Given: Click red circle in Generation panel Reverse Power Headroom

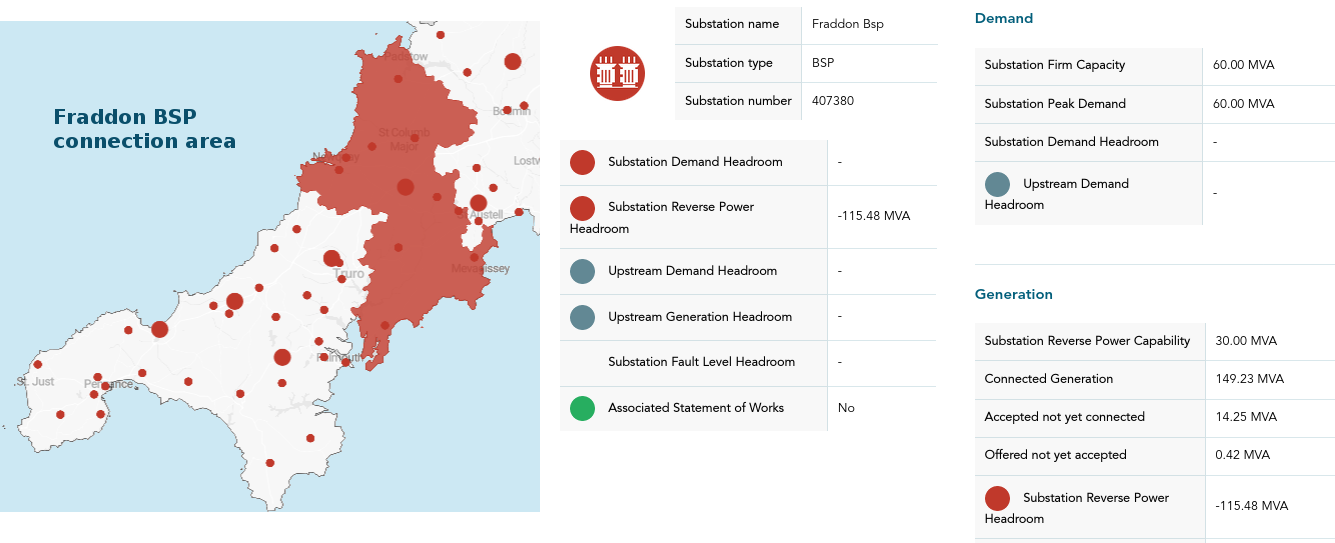Looking at the screenshot, I should pos(997,498).
